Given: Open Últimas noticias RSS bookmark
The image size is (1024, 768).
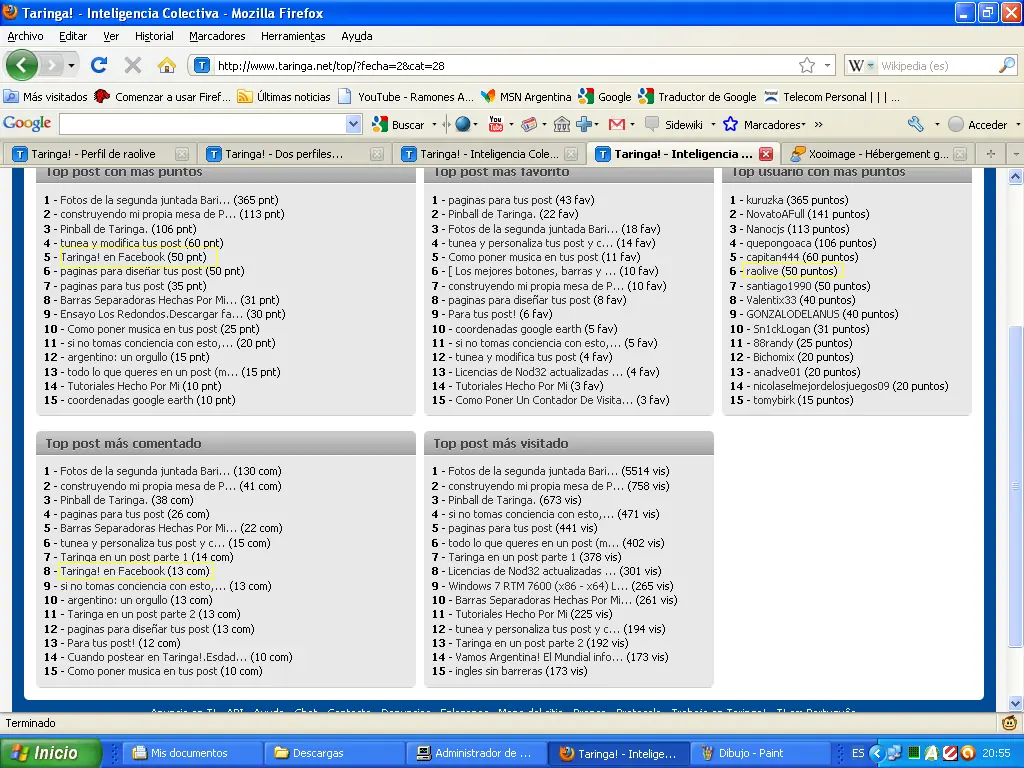Looking at the screenshot, I should click(x=284, y=97).
